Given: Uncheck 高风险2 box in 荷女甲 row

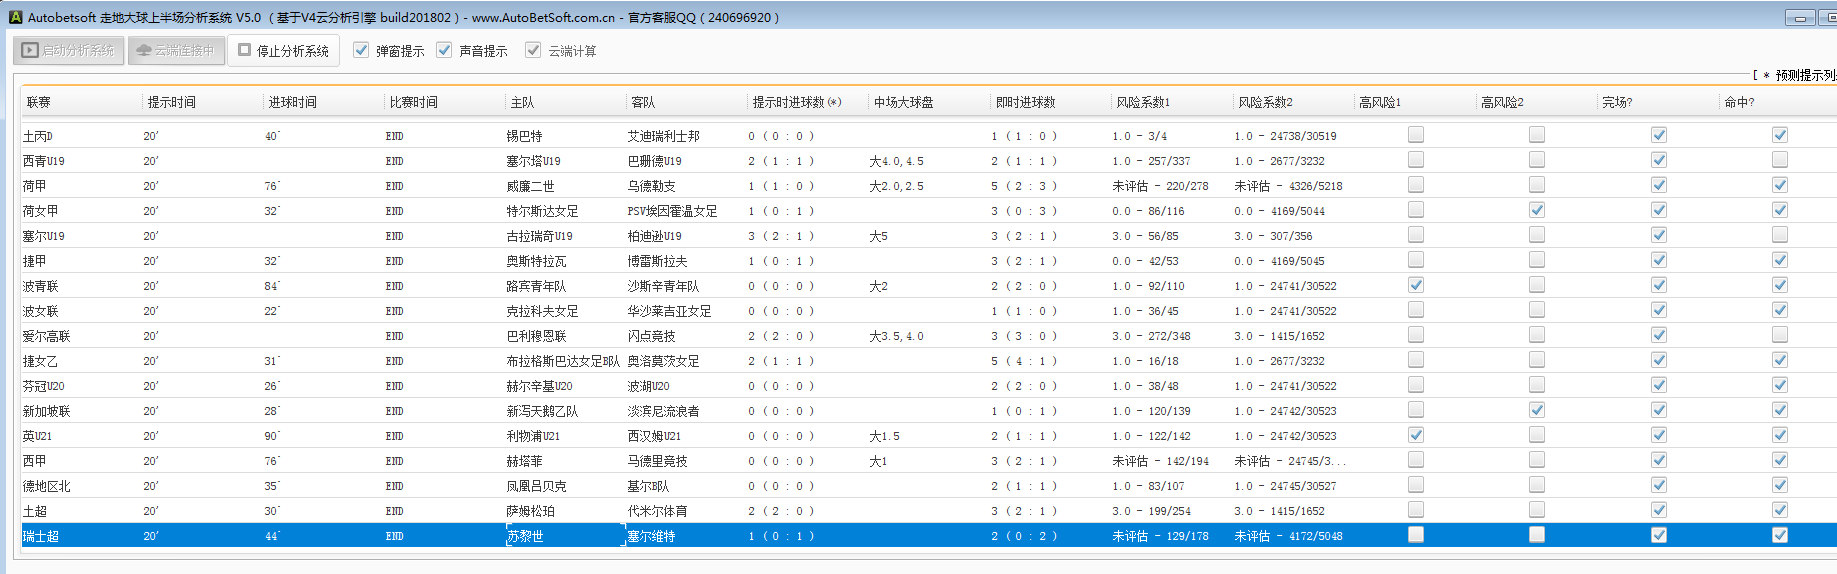Looking at the screenshot, I should [x=1537, y=210].
